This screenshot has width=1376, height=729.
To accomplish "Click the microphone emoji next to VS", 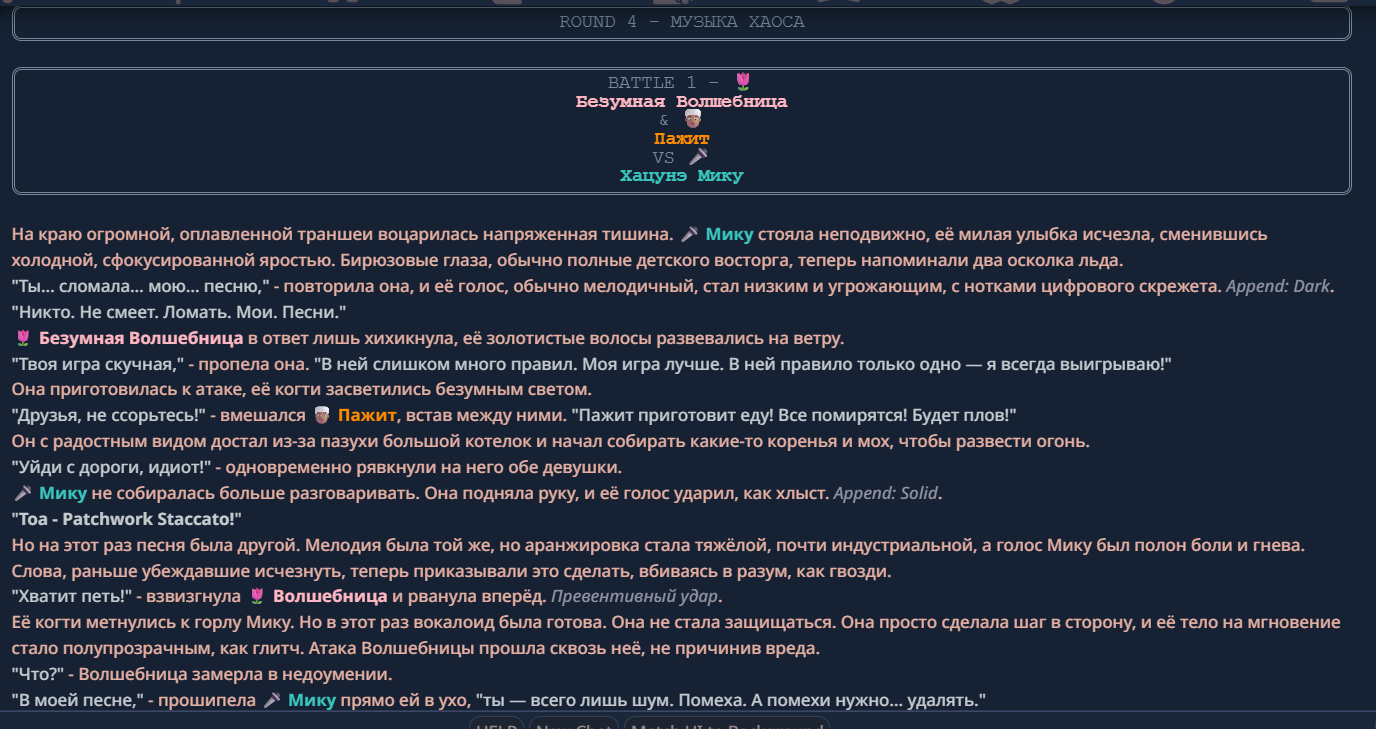I will [x=699, y=157].
